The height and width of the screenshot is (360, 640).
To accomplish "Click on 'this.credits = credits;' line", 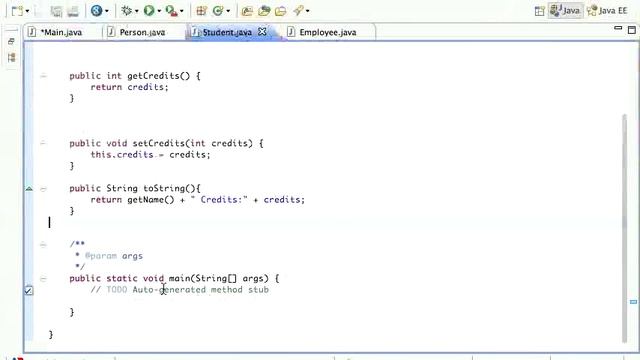I will [150, 155].
